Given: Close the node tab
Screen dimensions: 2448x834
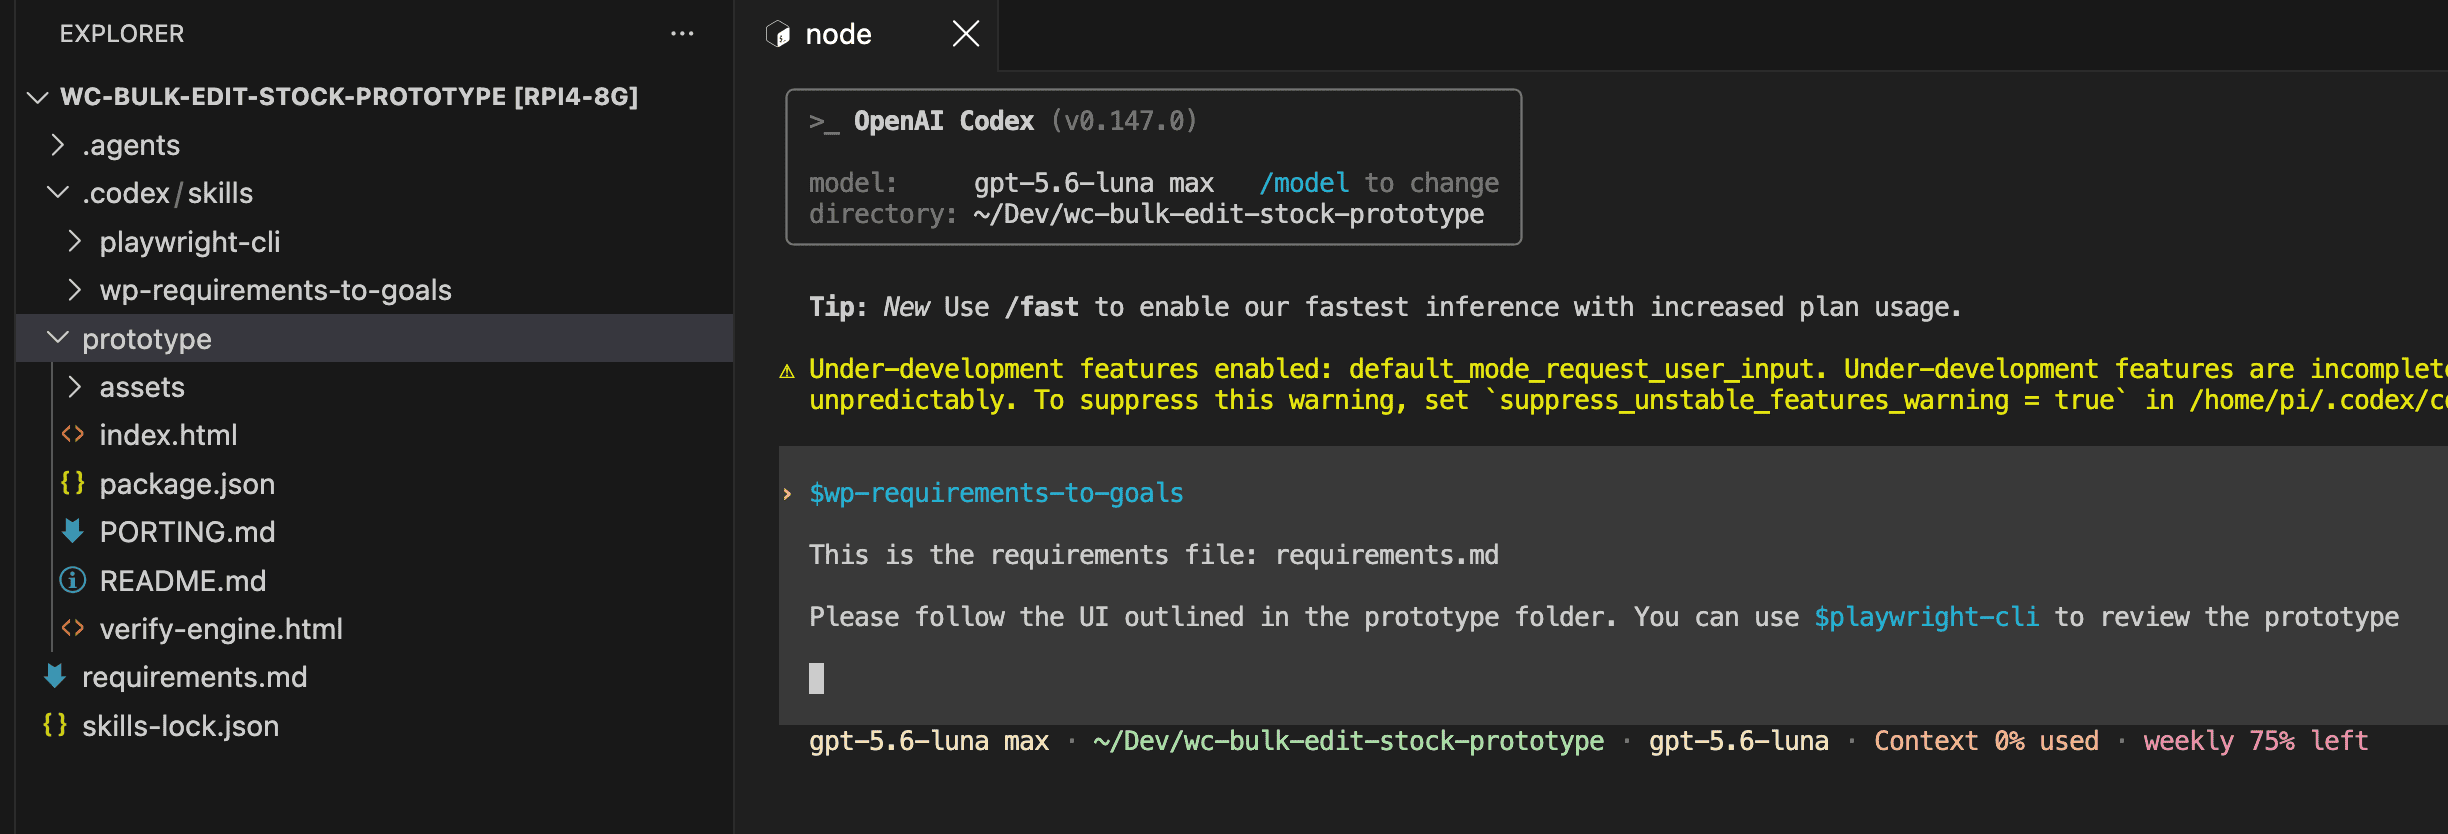Looking at the screenshot, I should tap(965, 34).
